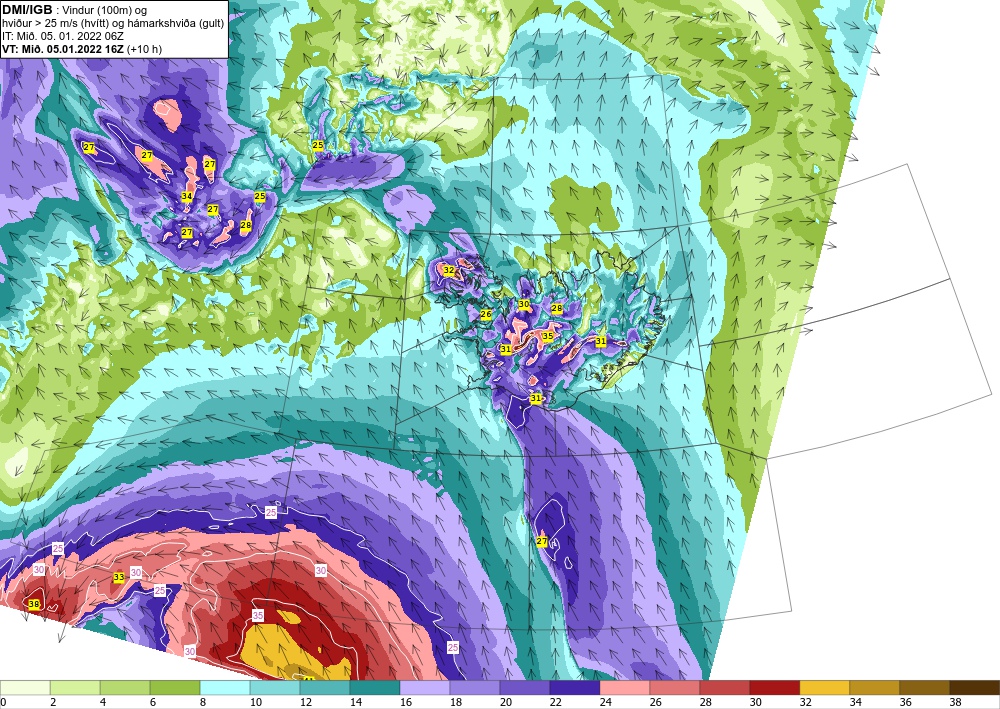
Task: Click the dark brown 38+ legend swatch
Action: (974, 688)
